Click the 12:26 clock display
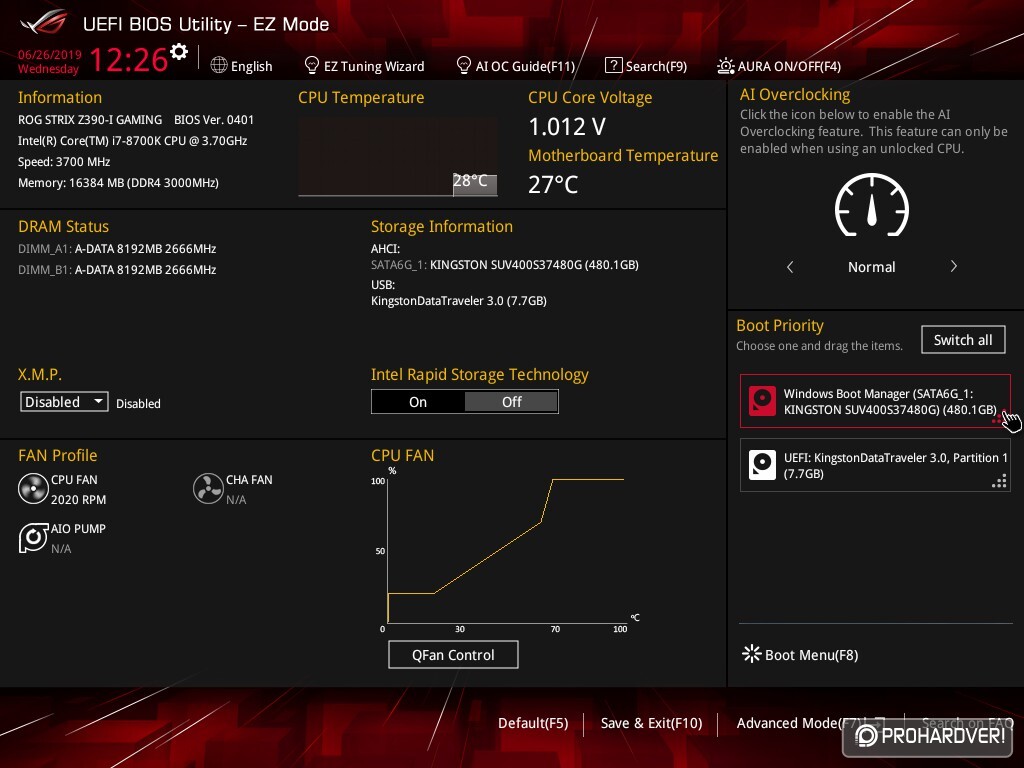Viewport: 1024px width, 768px height. tap(129, 59)
